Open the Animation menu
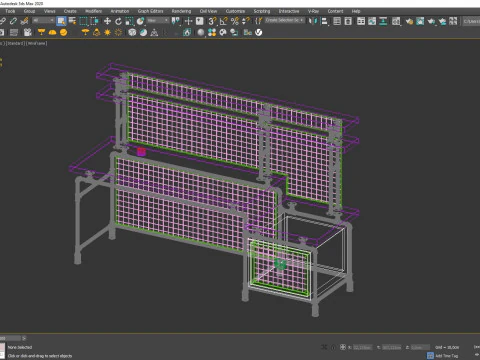Screen dimensions: 480x360 [x=120, y=11]
